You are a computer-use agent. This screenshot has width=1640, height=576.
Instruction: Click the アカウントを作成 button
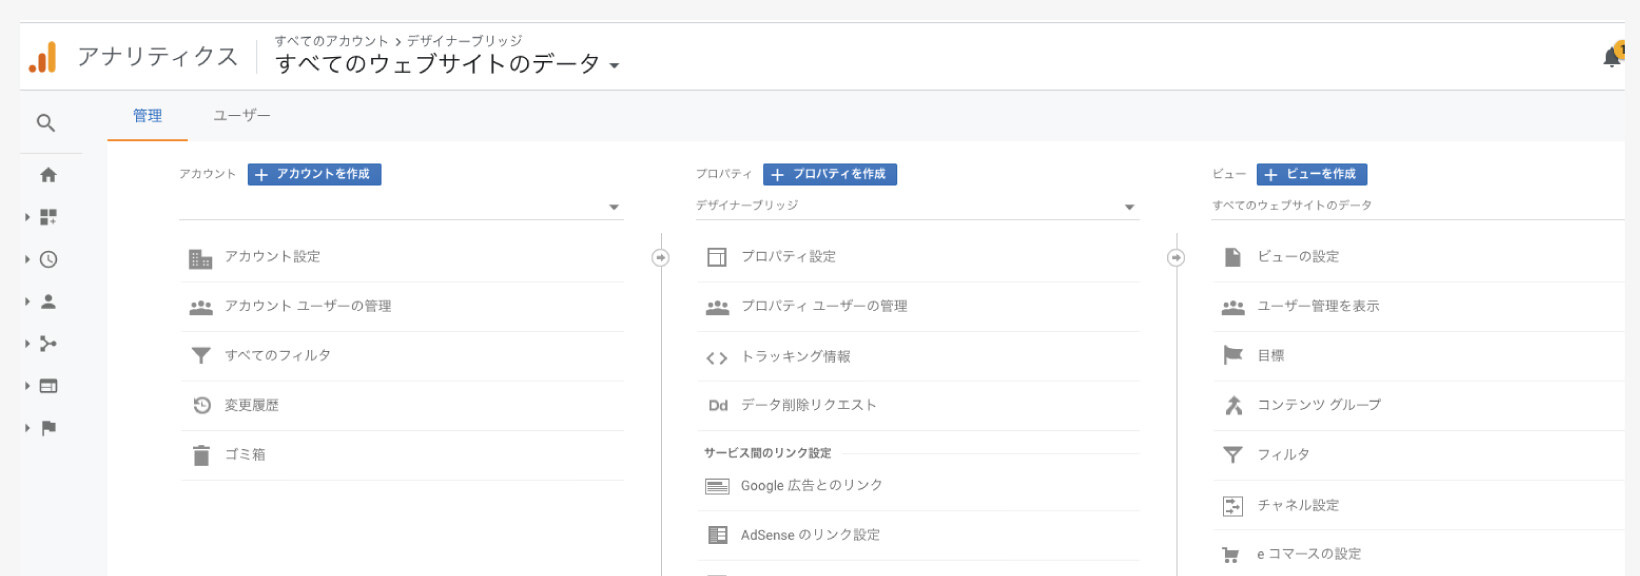[314, 174]
